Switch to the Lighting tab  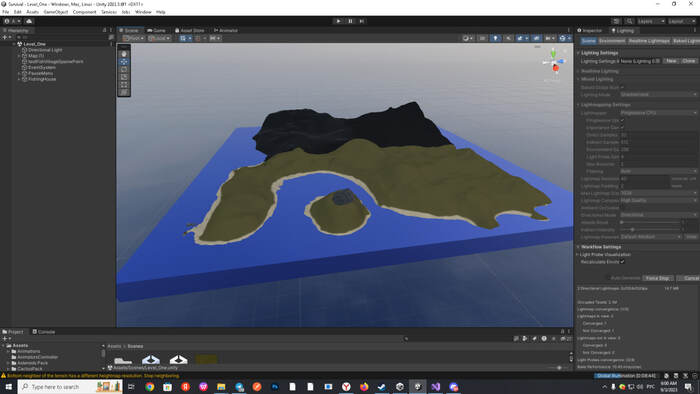(x=623, y=30)
